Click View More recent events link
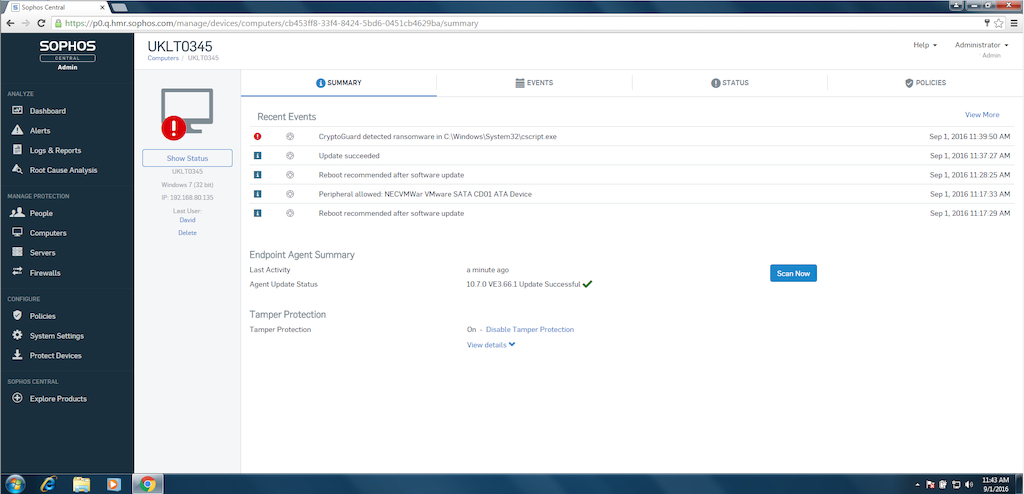This screenshot has height=494, width=1024. [982, 115]
